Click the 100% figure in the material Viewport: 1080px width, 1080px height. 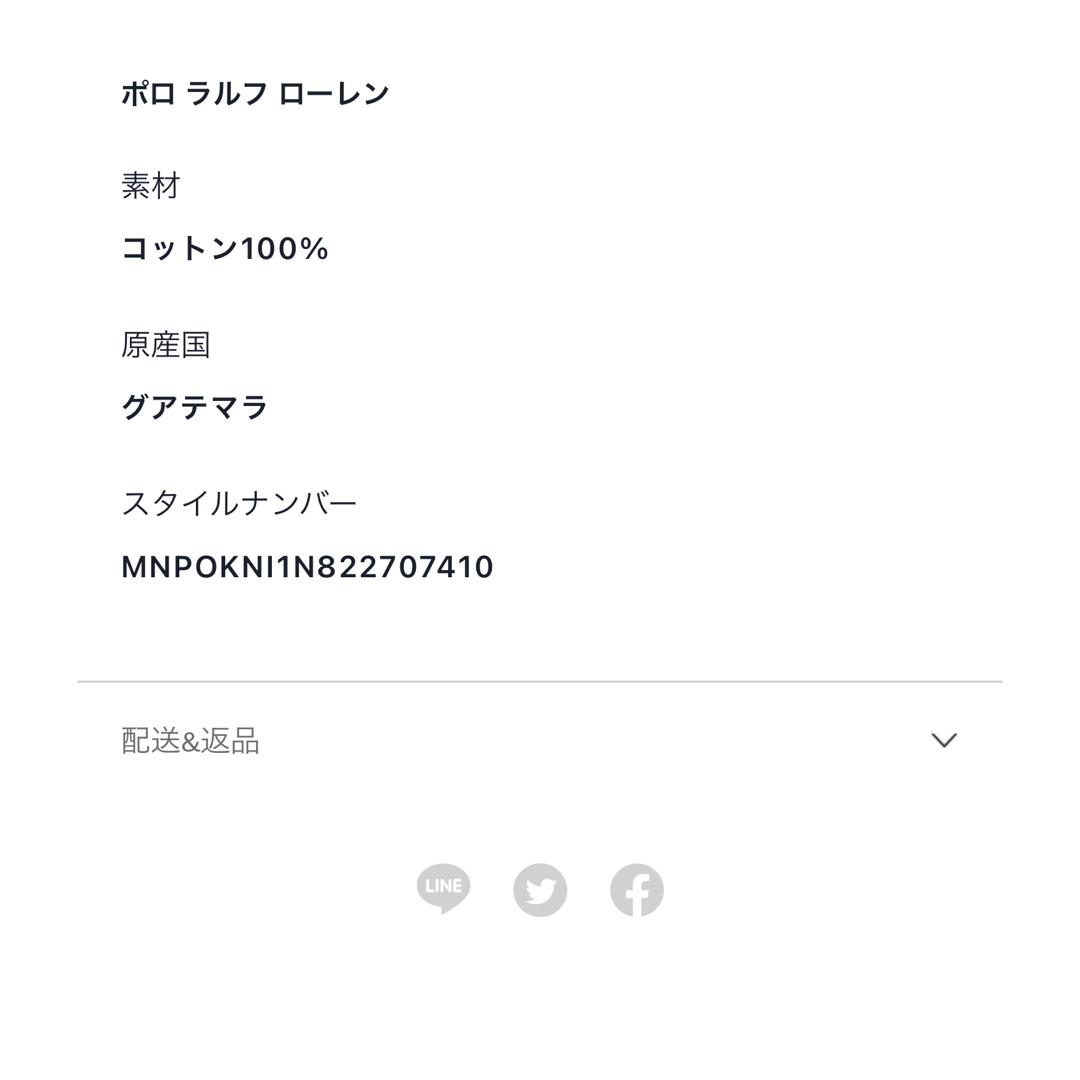pos(284,249)
